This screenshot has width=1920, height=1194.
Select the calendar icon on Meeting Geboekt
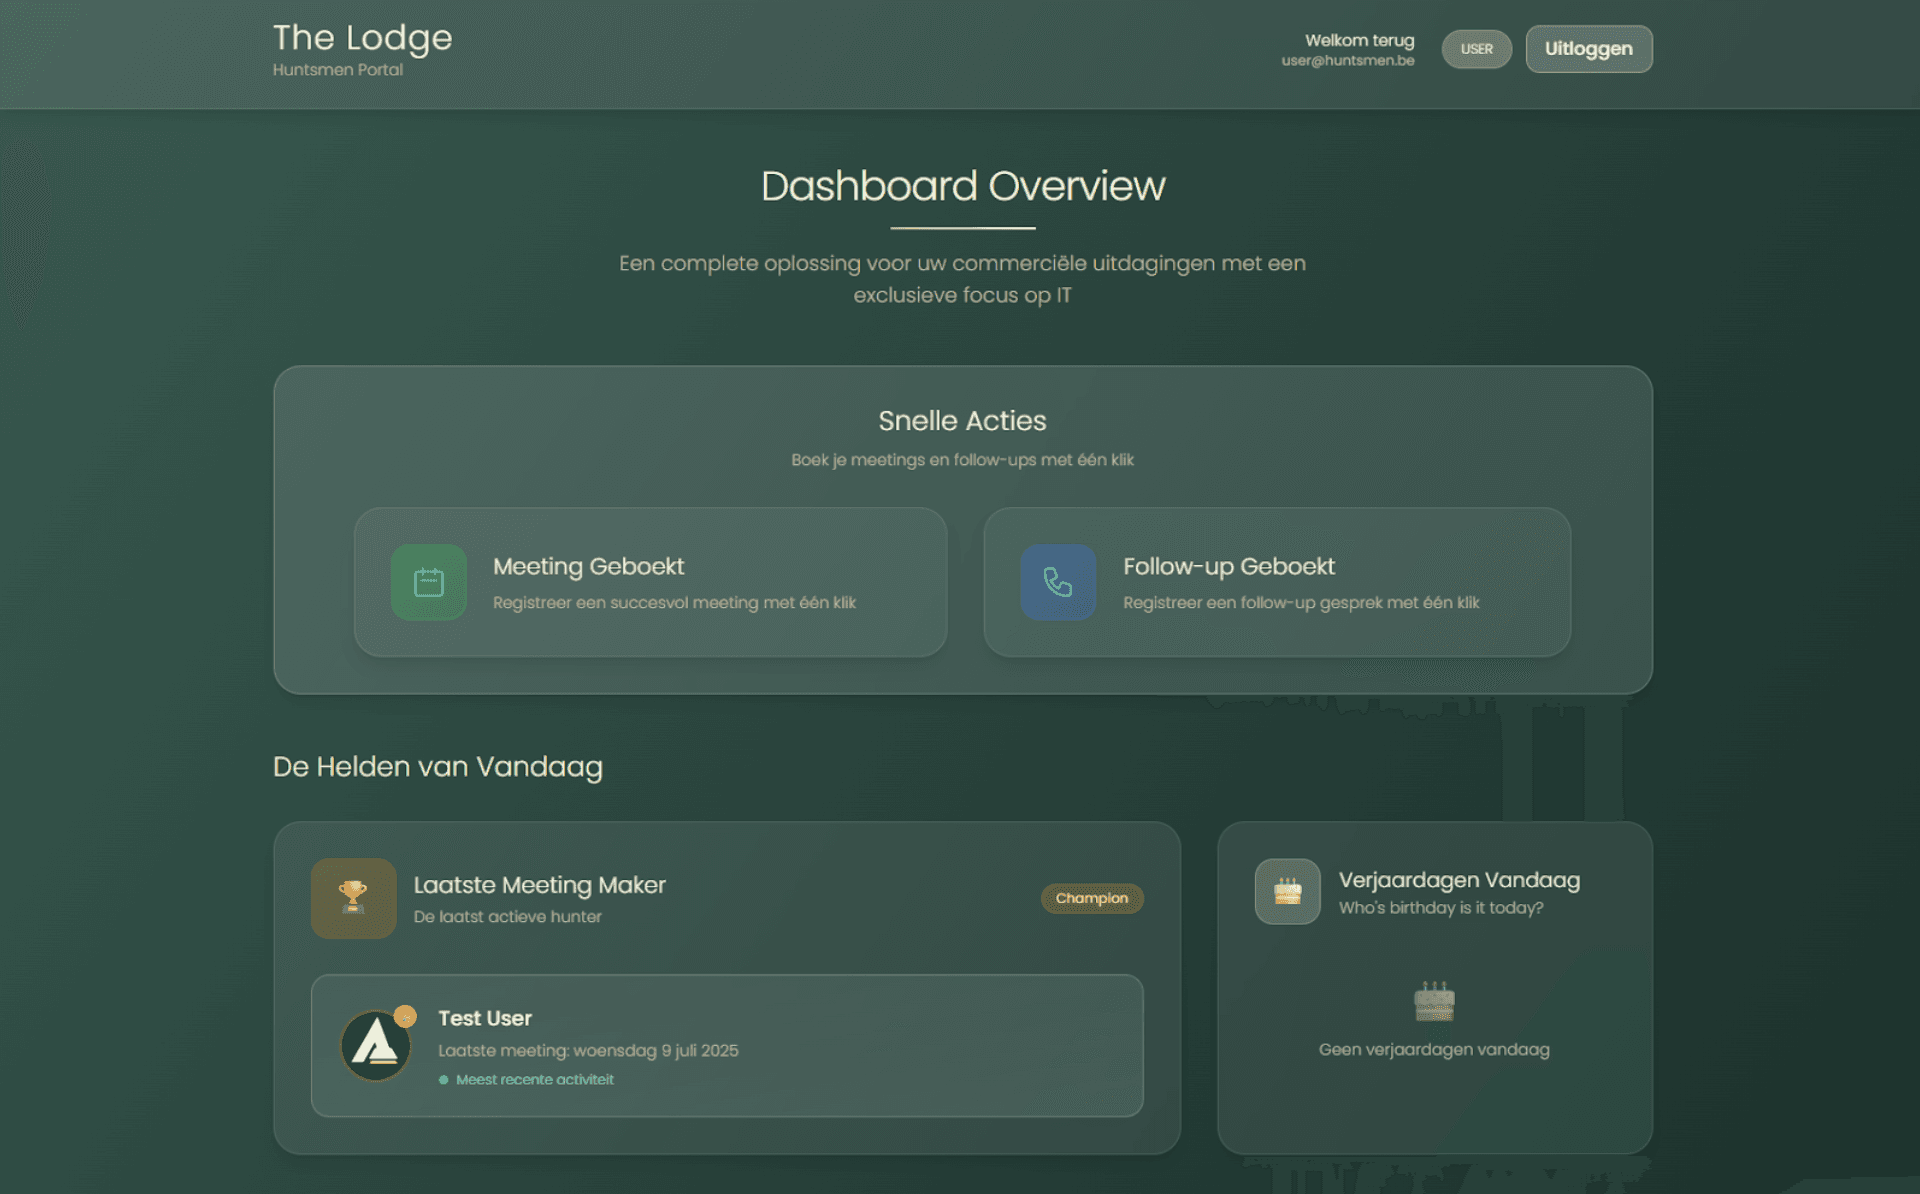pos(428,582)
